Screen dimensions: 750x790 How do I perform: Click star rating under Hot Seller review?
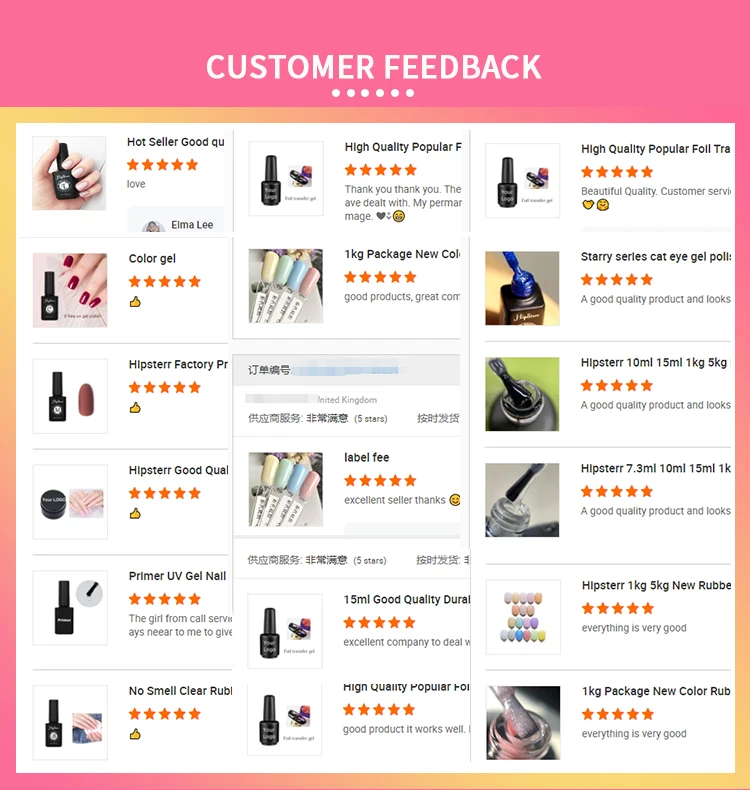click(x=163, y=165)
